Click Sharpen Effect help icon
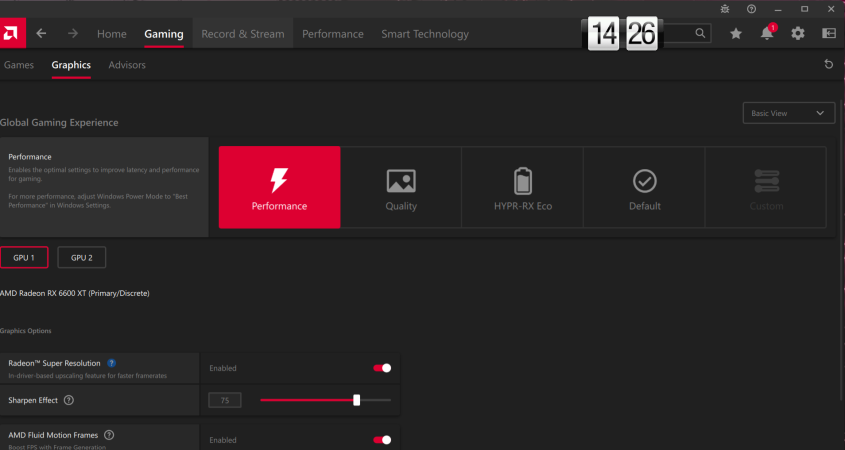 click(68, 400)
